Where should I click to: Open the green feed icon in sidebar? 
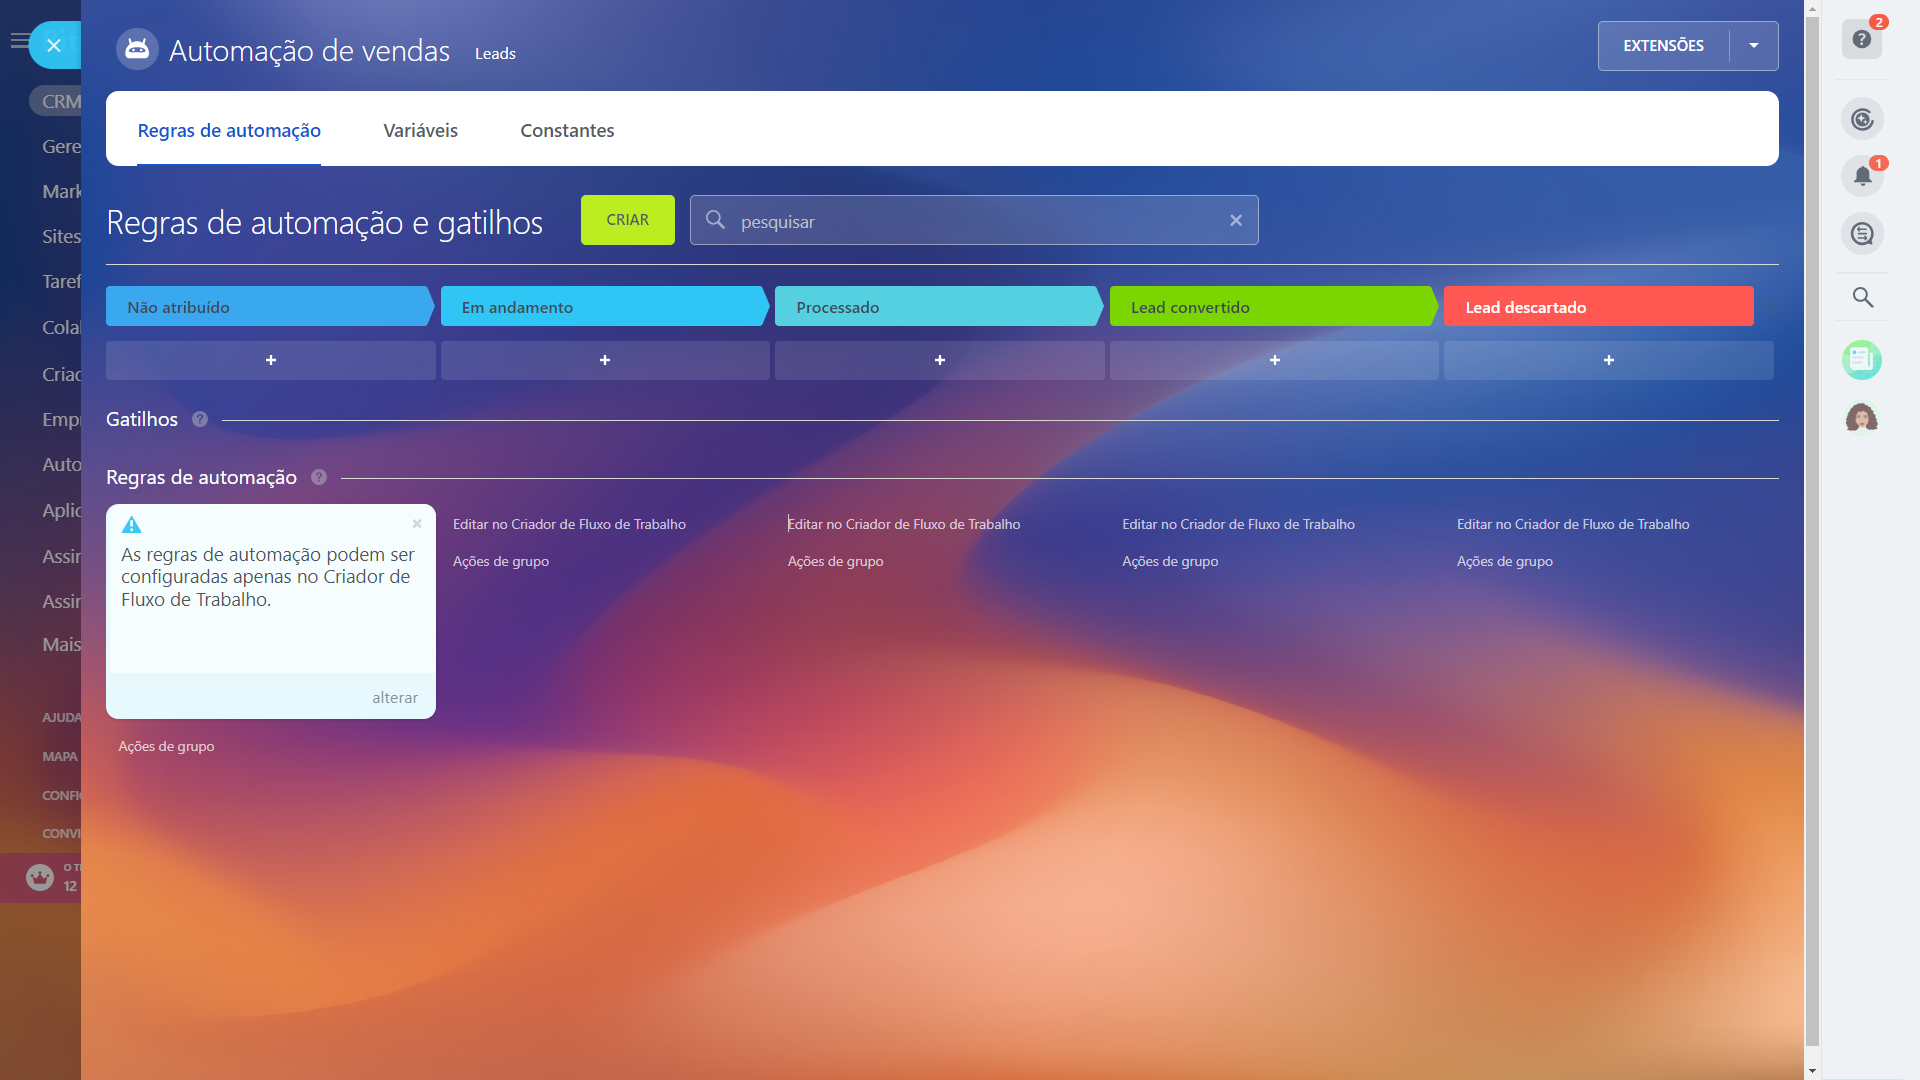pyautogui.click(x=1861, y=360)
